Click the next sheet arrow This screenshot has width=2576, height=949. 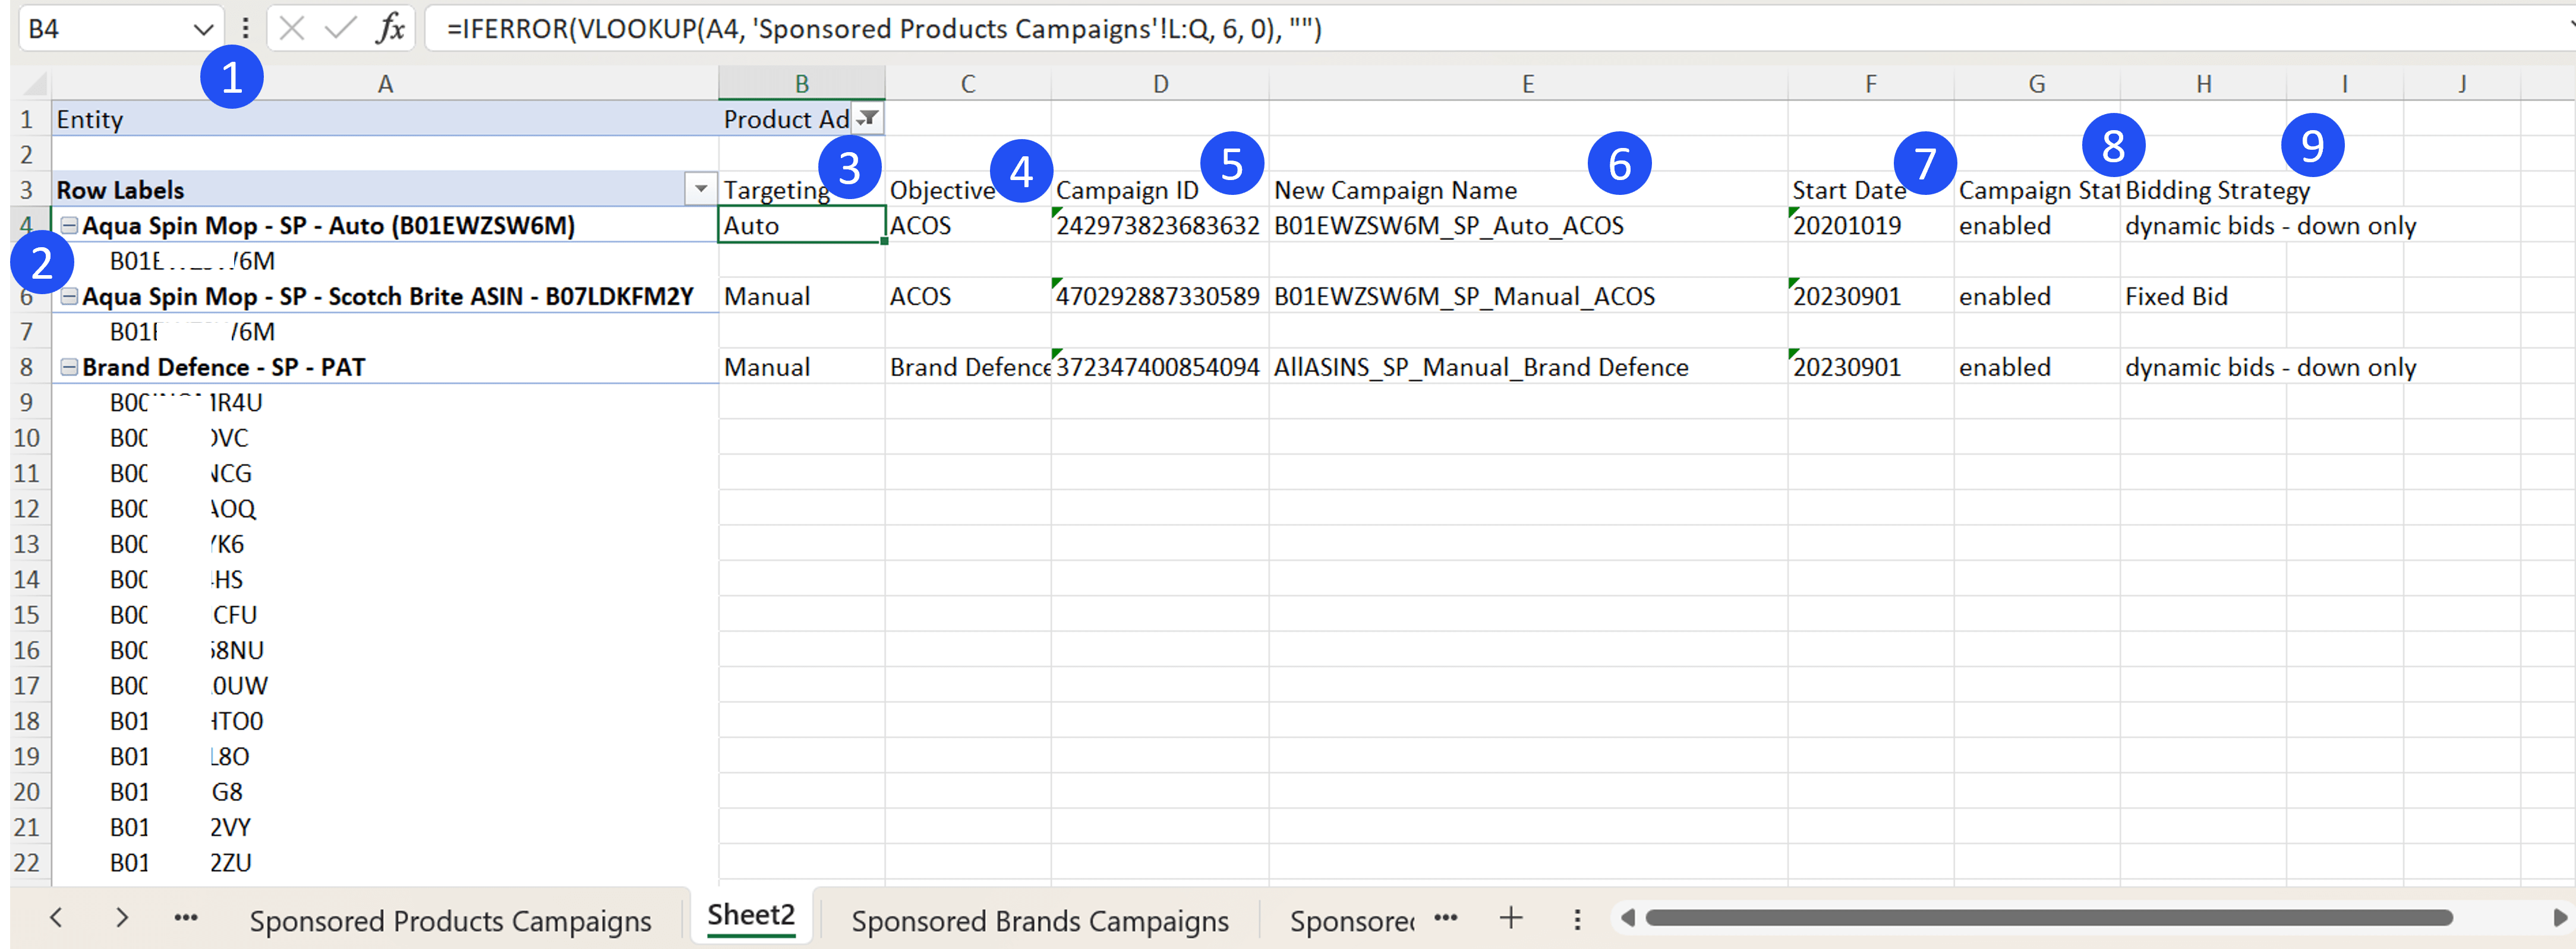[x=122, y=917]
